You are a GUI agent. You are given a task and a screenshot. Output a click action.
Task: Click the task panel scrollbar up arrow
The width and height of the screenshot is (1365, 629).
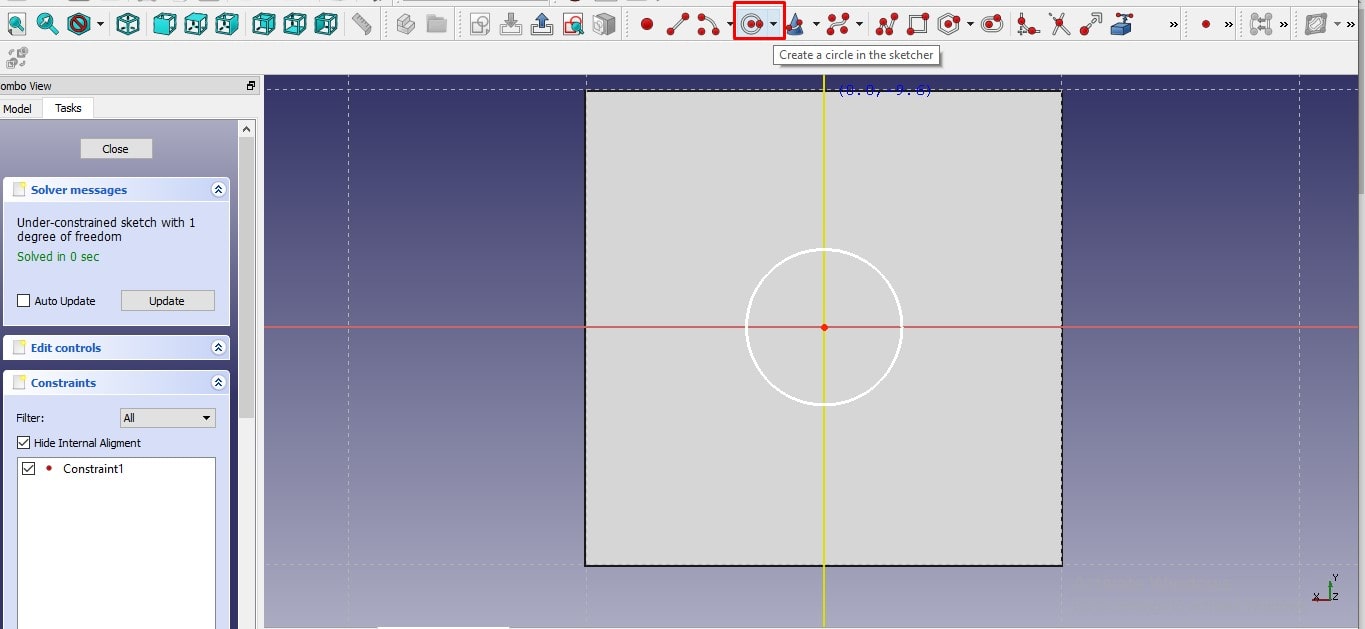click(247, 129)
